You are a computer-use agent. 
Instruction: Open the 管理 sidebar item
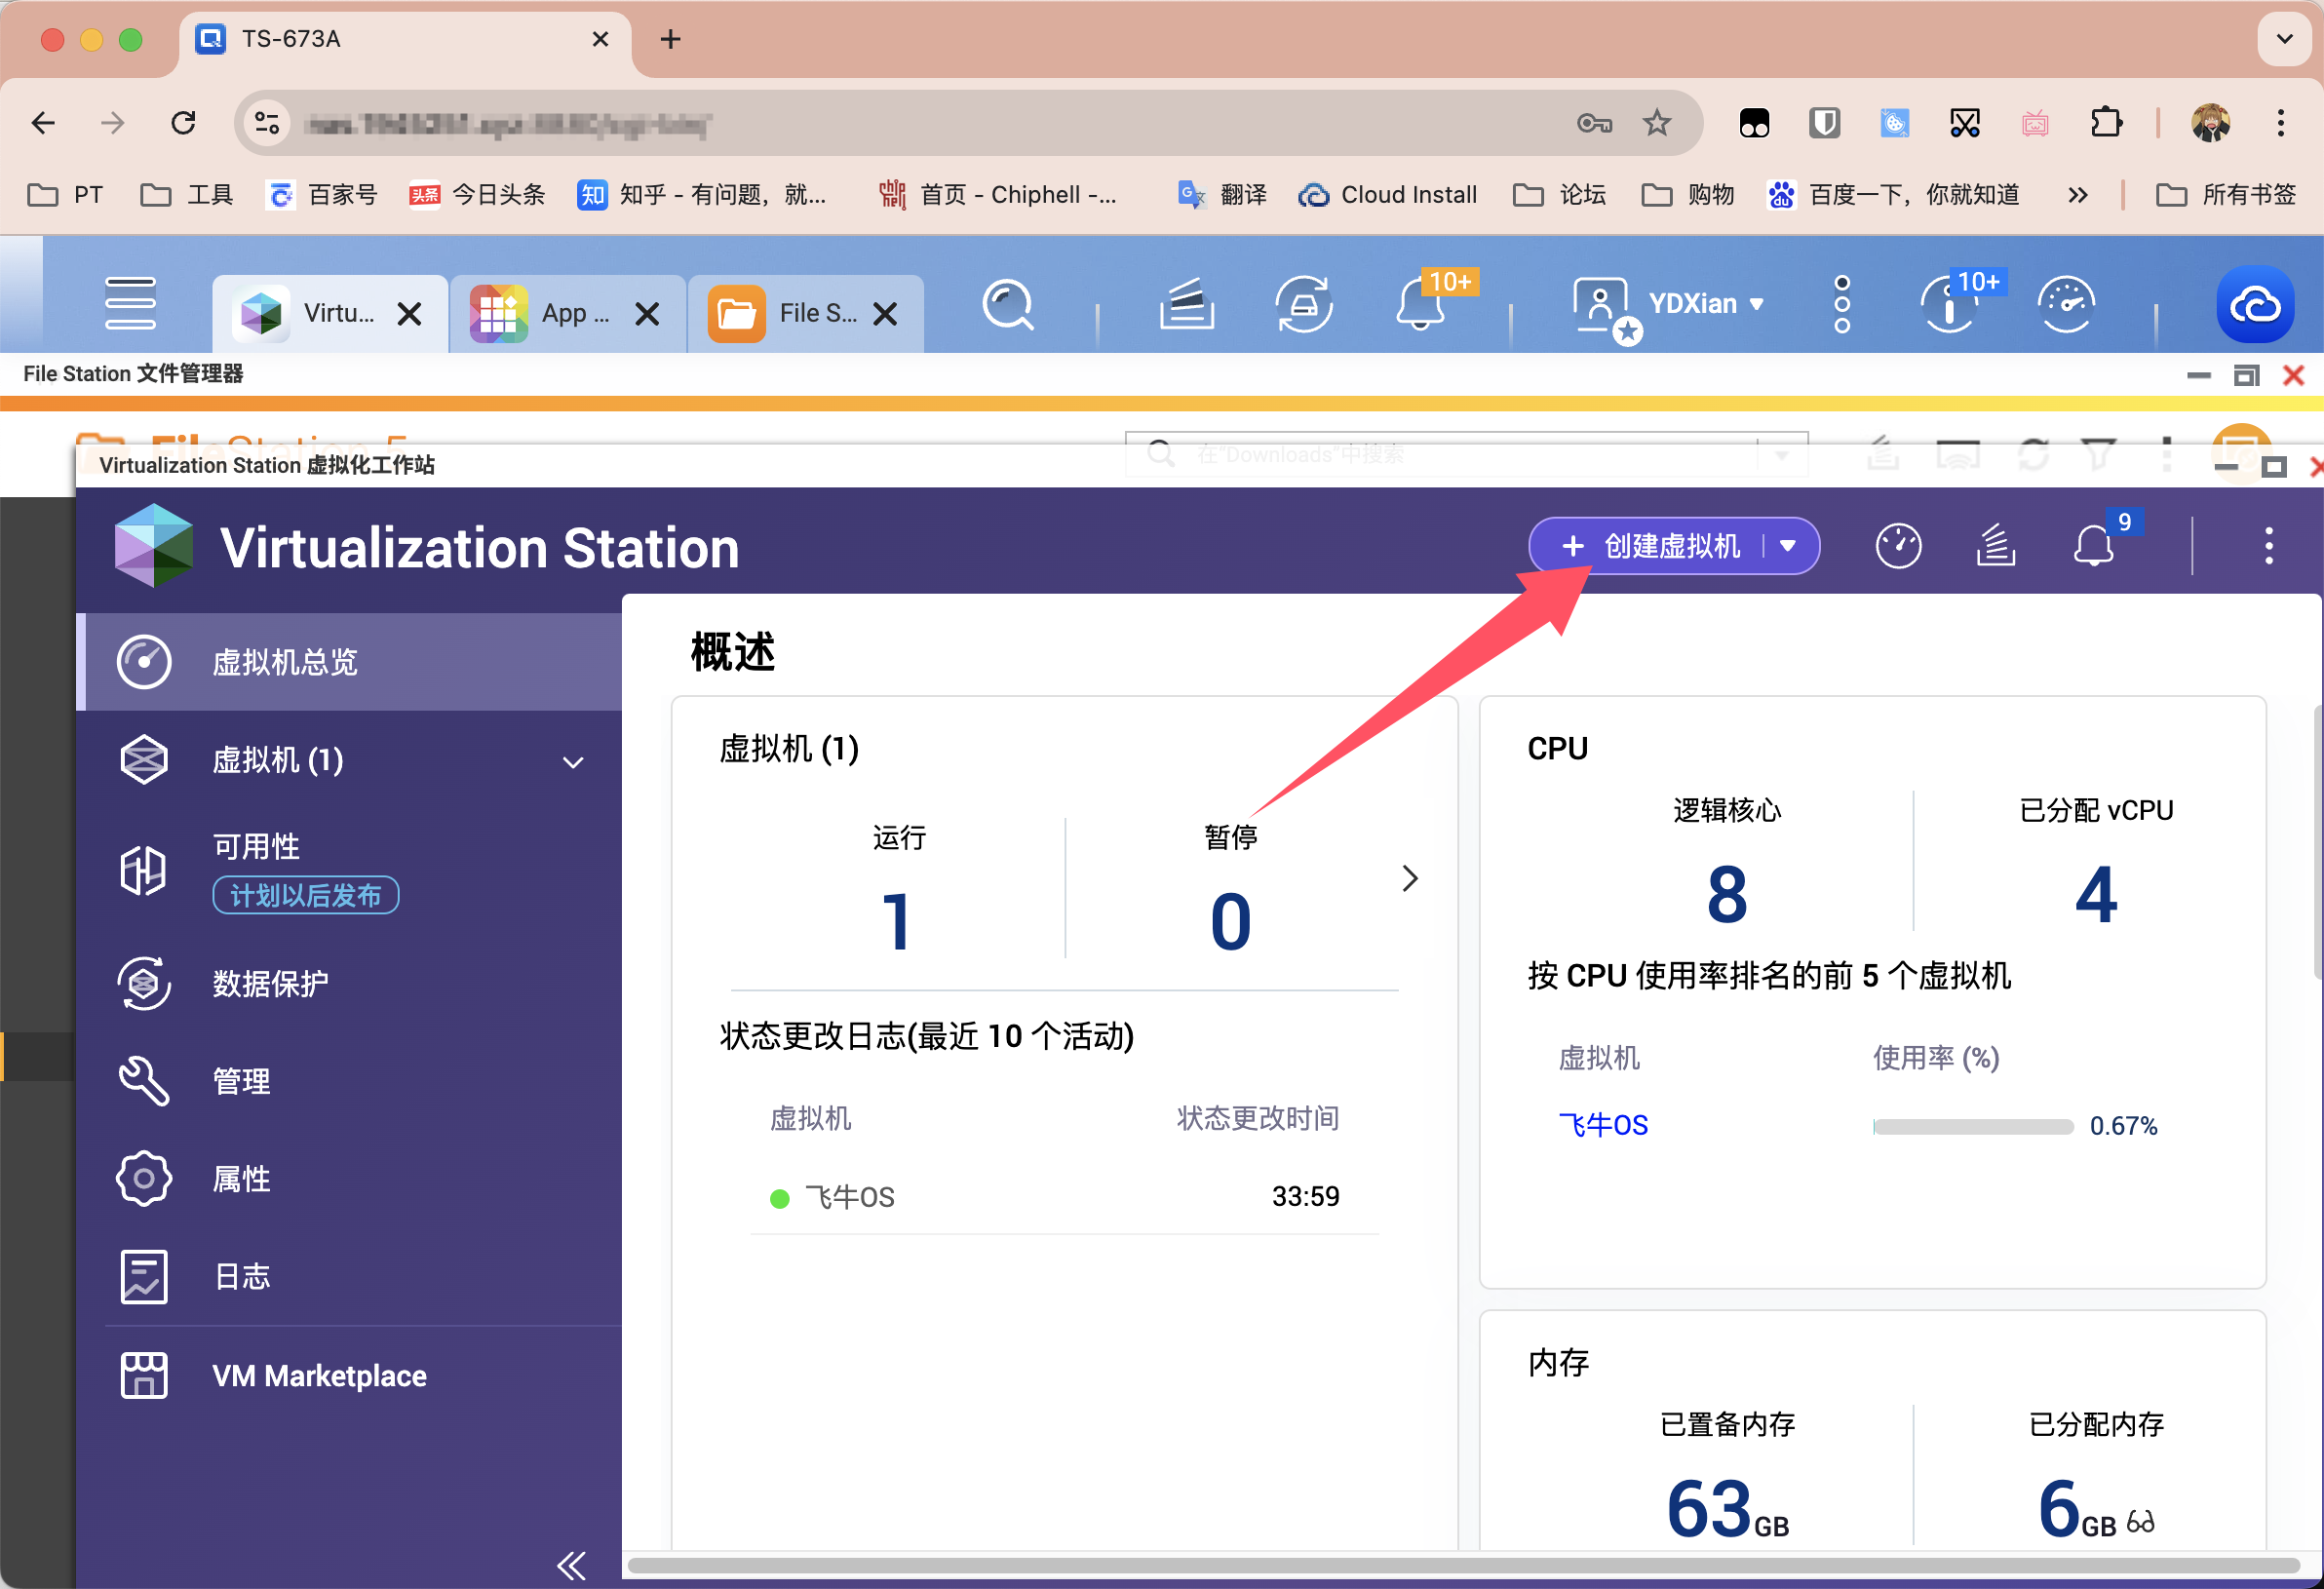349,1081
